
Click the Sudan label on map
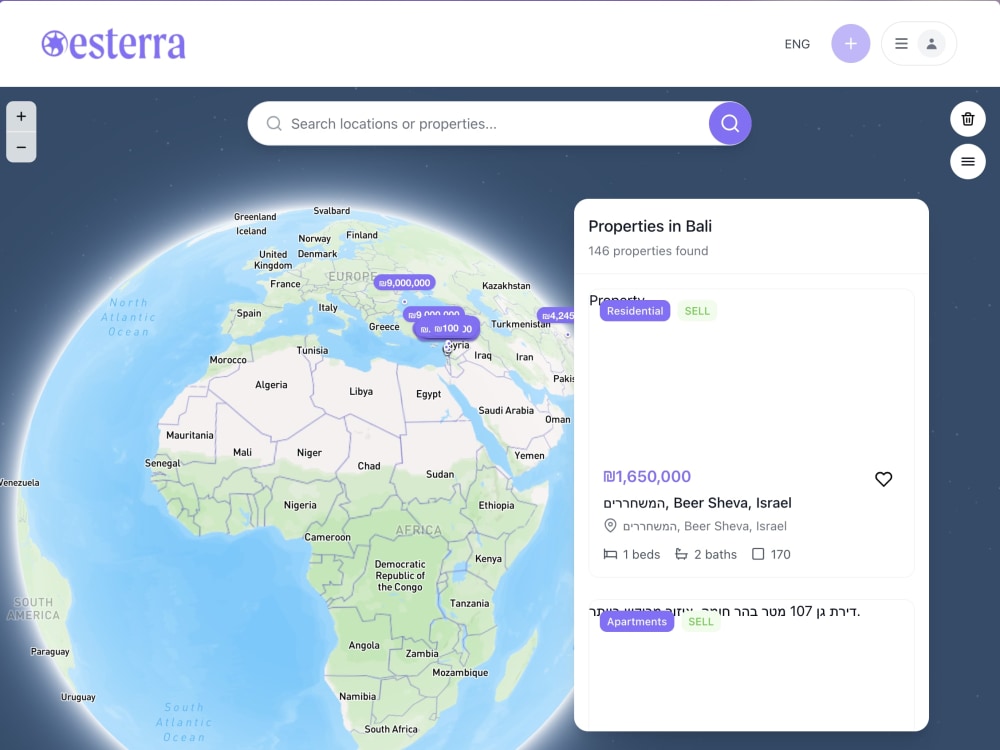coord(440,474)
